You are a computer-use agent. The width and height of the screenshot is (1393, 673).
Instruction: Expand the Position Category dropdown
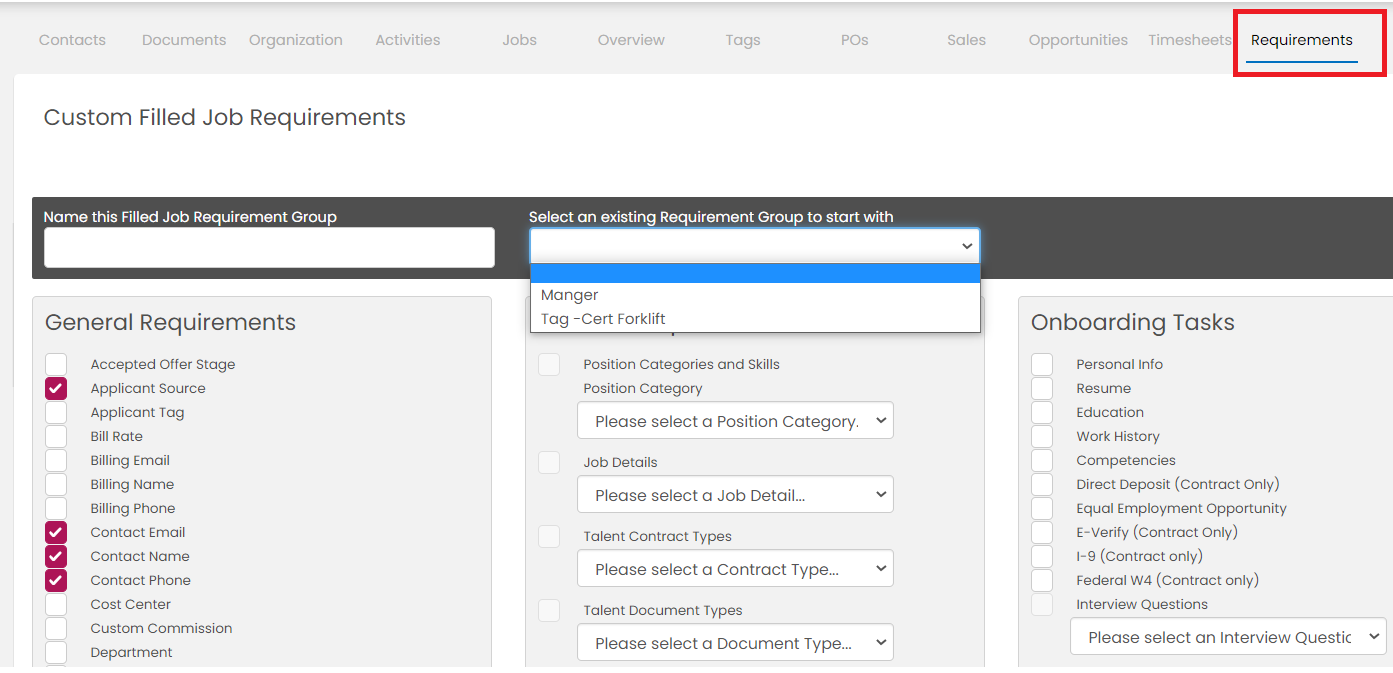click(x=735, y=421)
